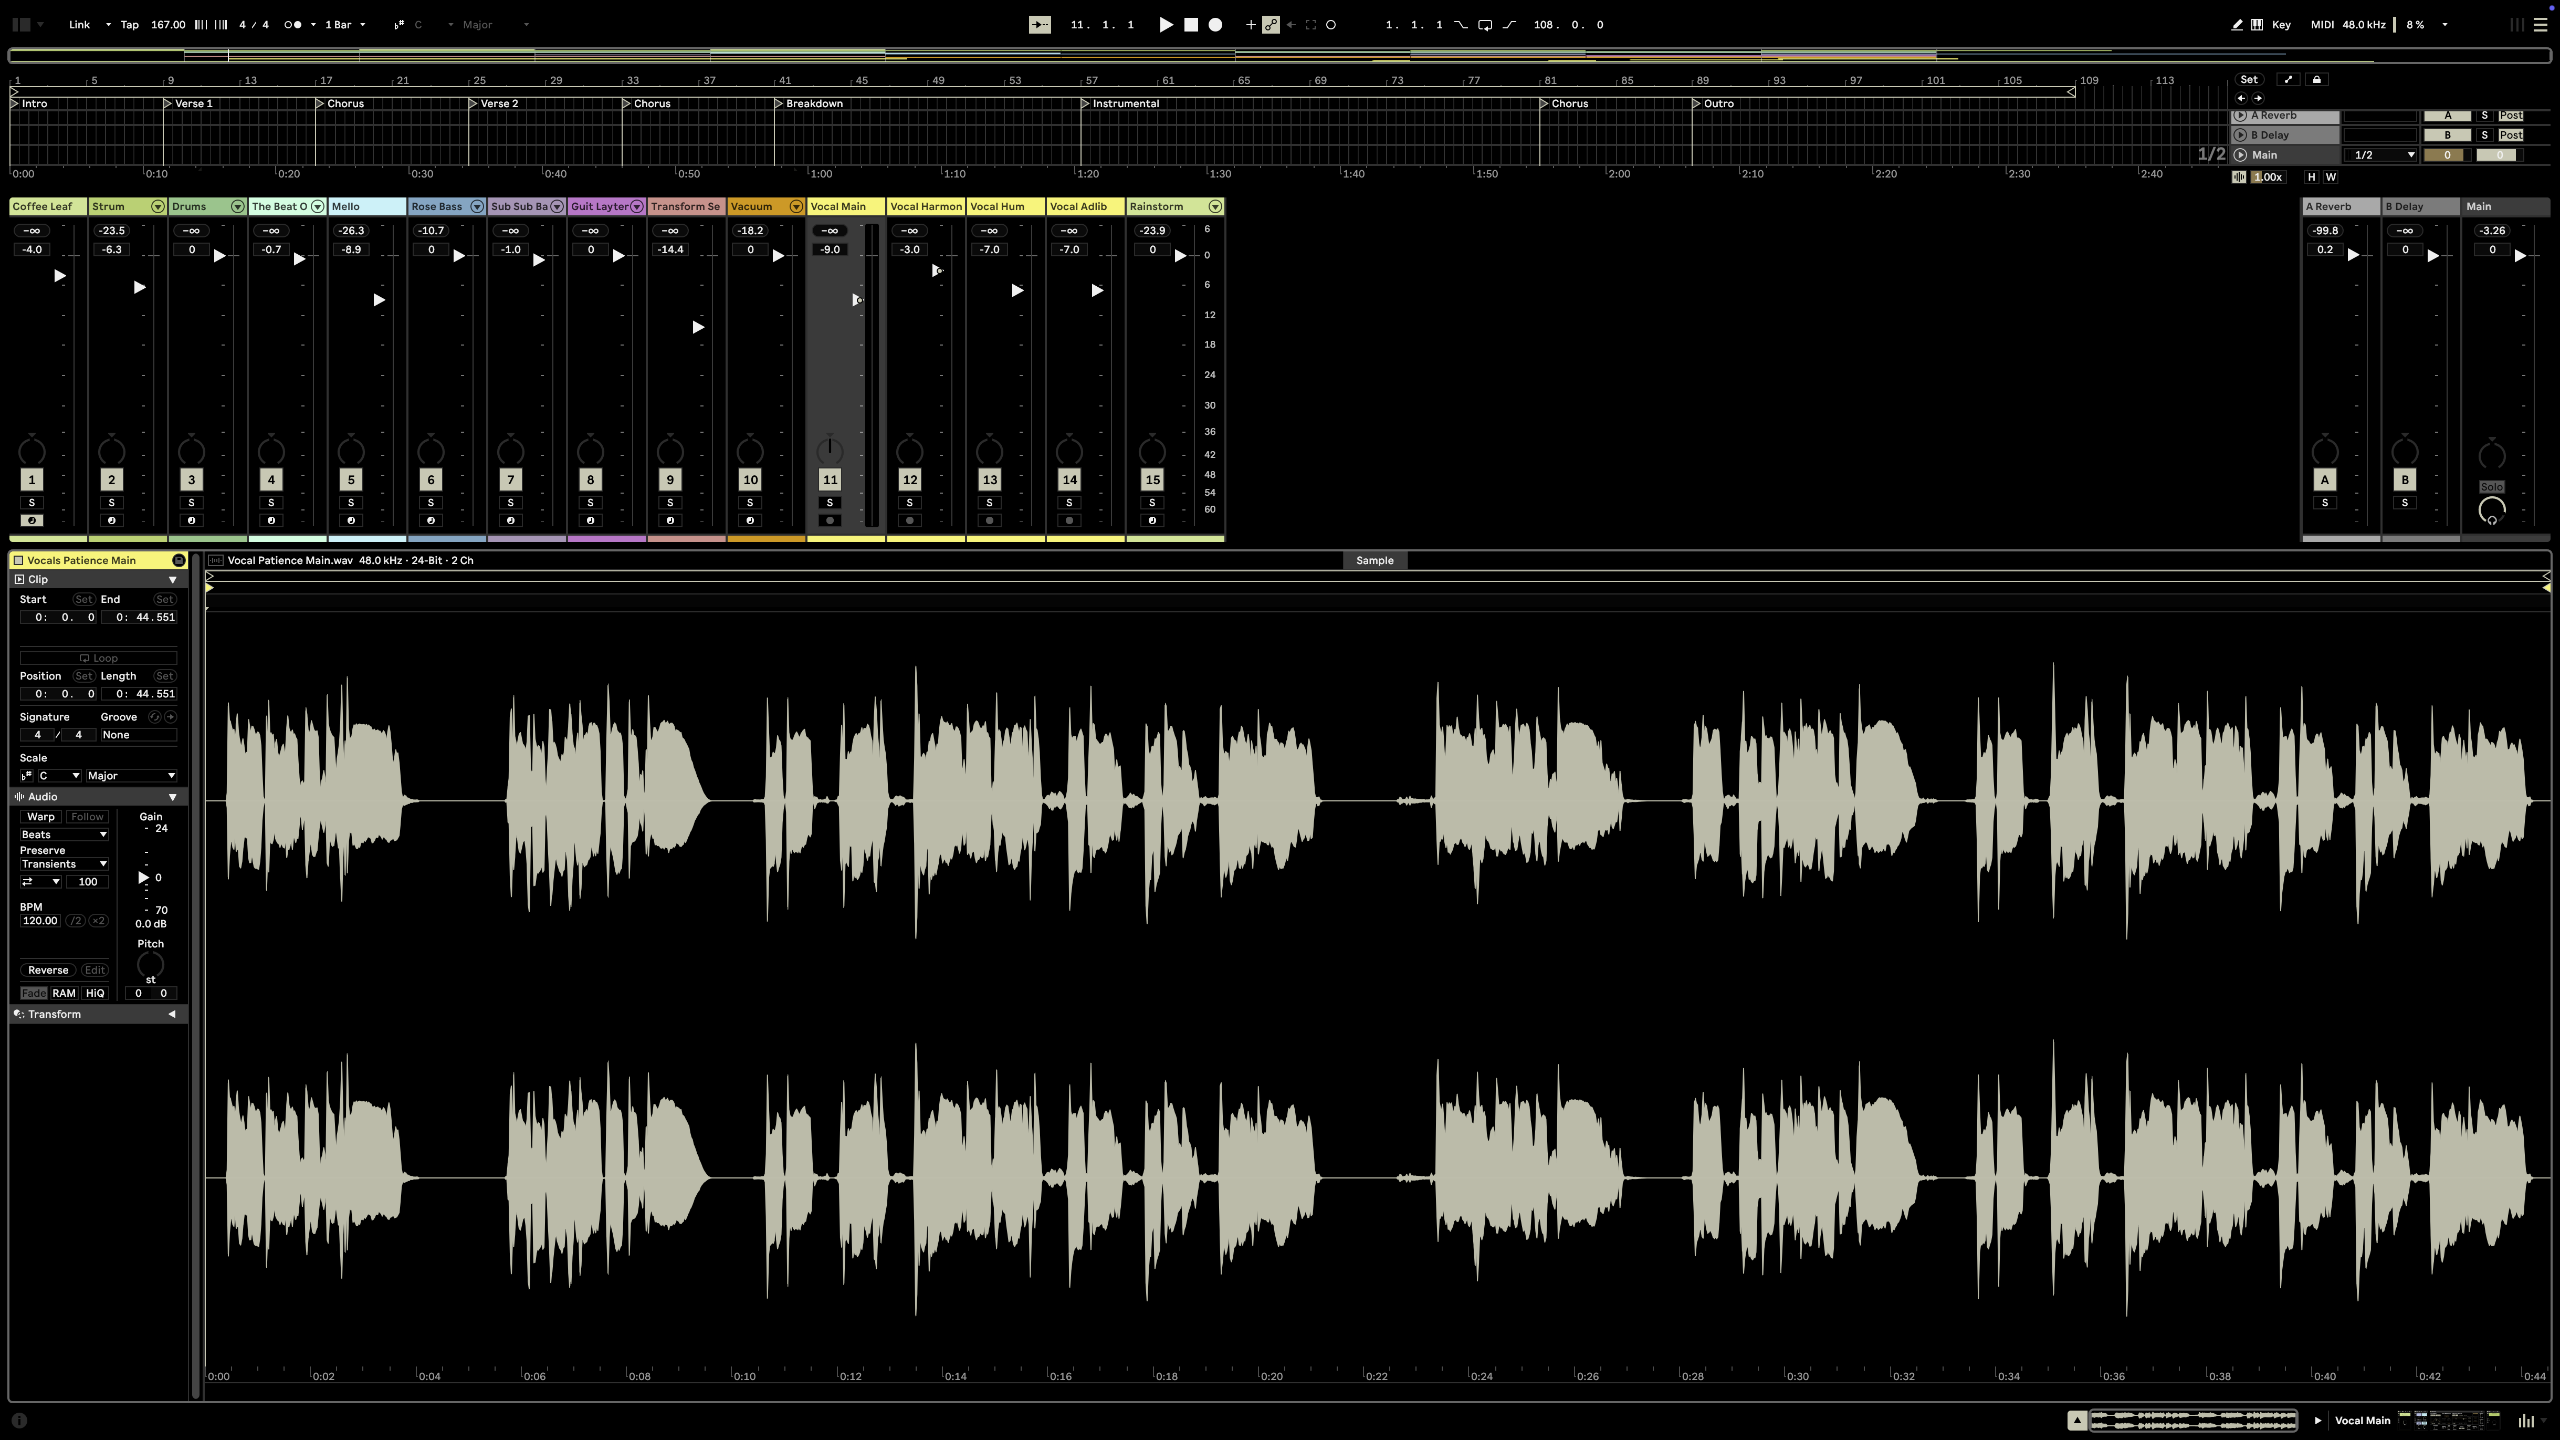Click the Capture MIDI bracket icon
This screenshot has width=2560, height=1440.
[1311, 25]
